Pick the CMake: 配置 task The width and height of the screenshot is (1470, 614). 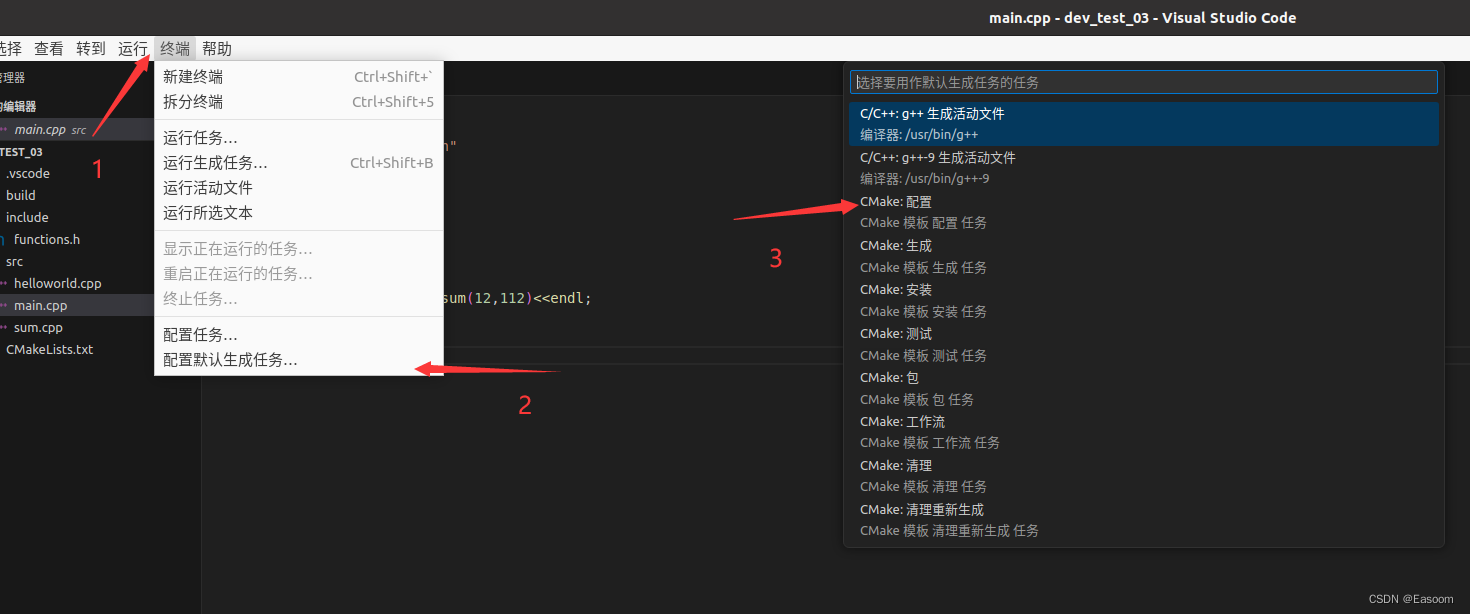click(x=1144, y=212)
